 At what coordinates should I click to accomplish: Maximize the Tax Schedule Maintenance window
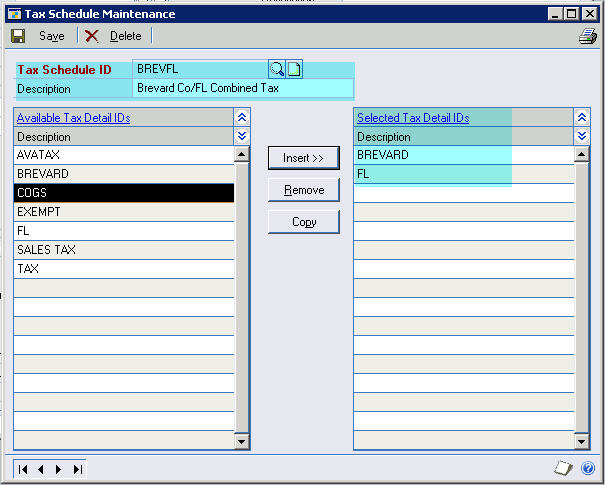(x=571, y=14)
